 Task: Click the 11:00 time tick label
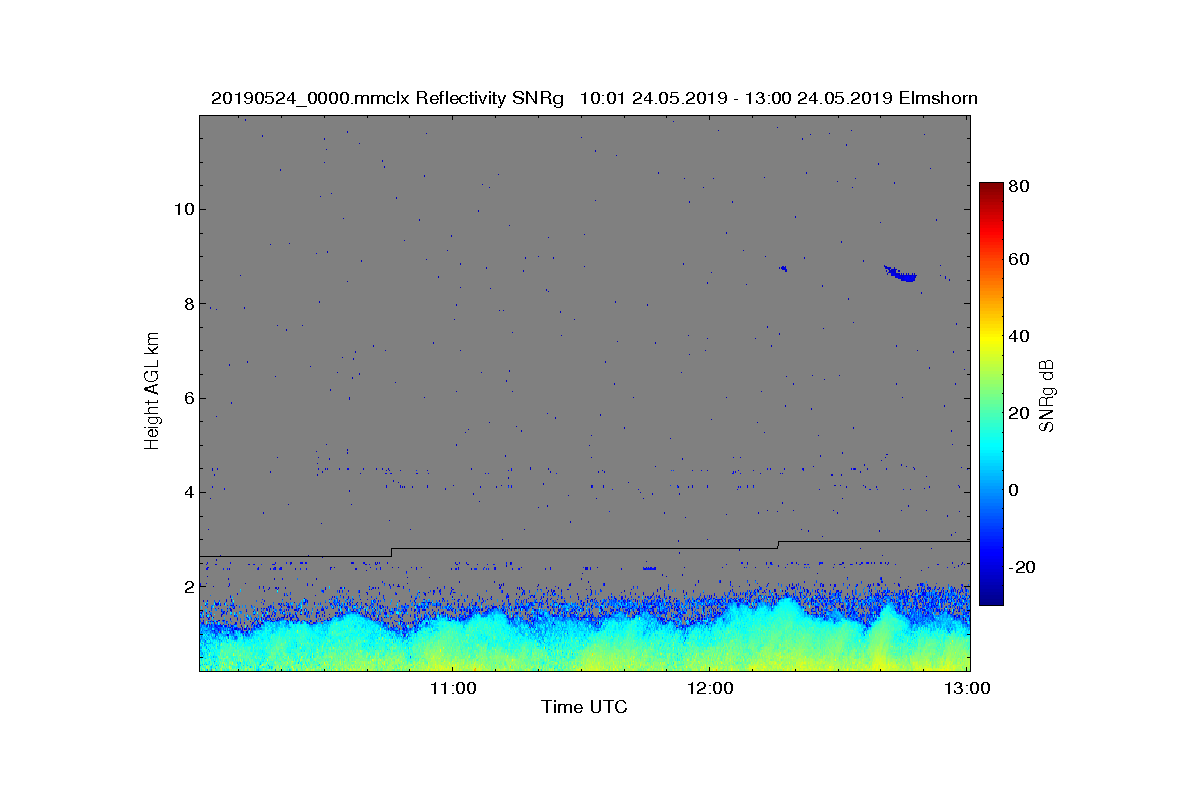point(452,688)
